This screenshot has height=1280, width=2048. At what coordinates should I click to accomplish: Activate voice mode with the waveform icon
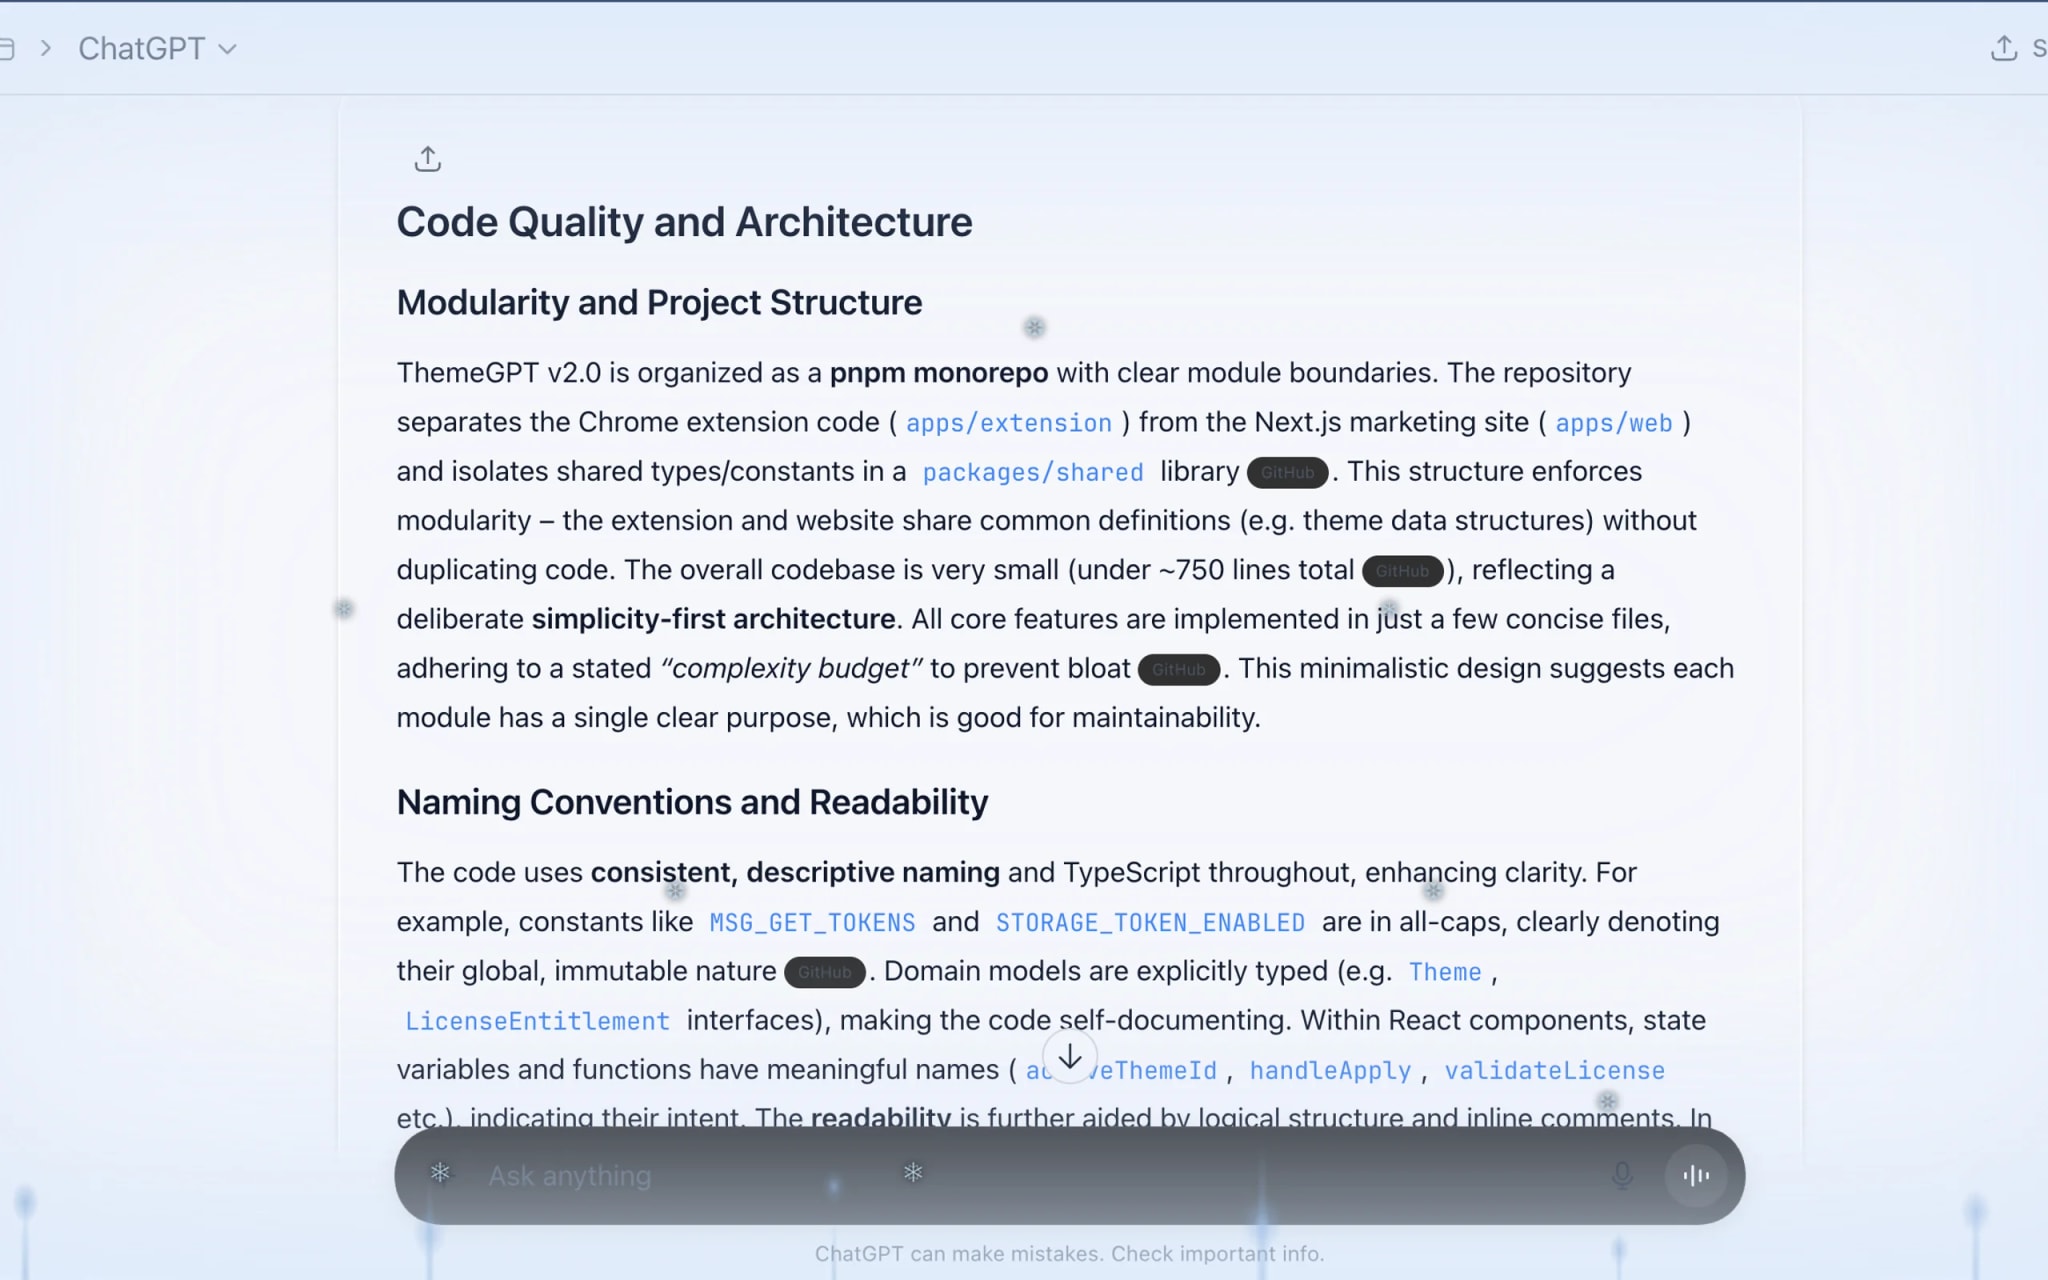pos(1696,1176)
